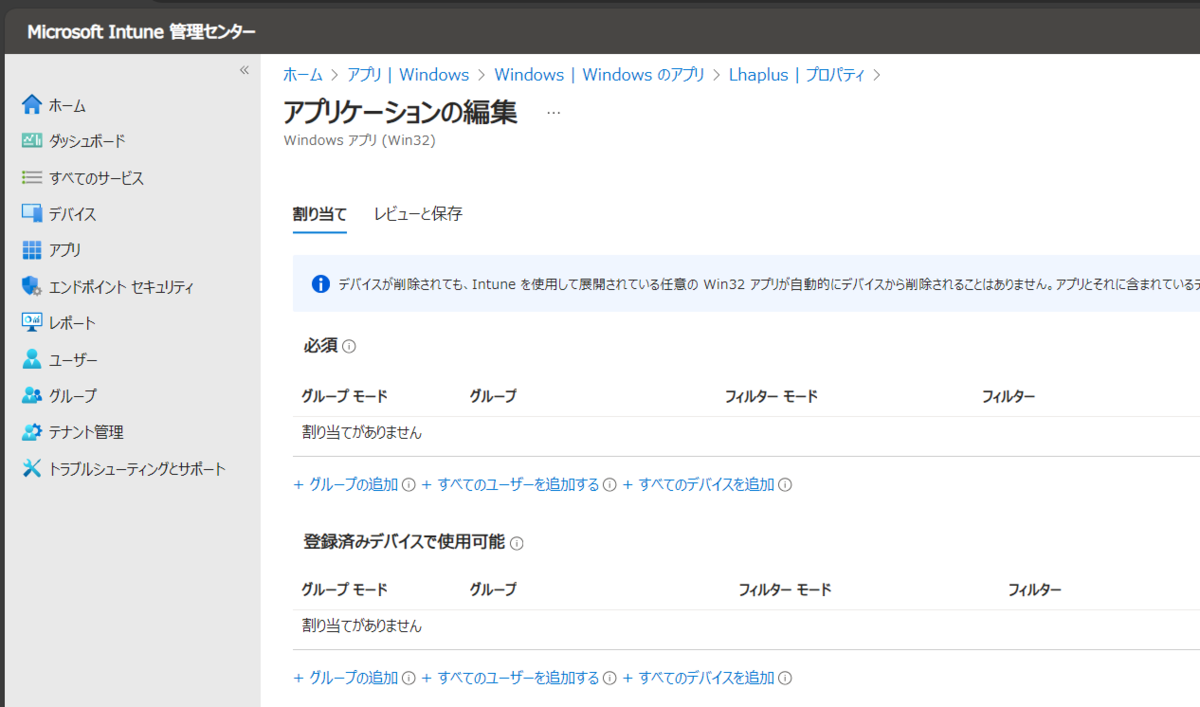Open エンドポイント セキュリティ in the sidebar
This screenshot has height=707, width=1200.
coord(121,287)
